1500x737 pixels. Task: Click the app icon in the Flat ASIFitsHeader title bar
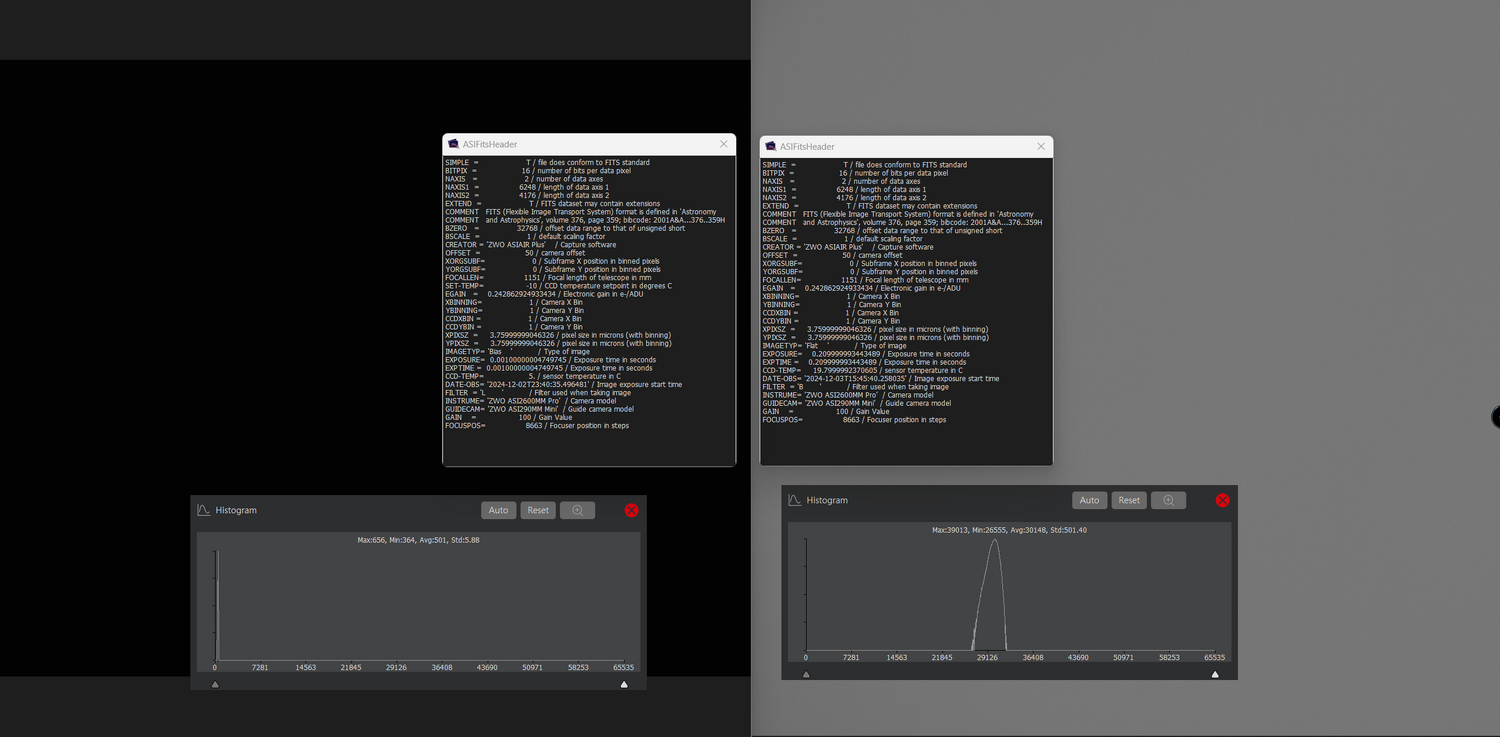point(770,146)
